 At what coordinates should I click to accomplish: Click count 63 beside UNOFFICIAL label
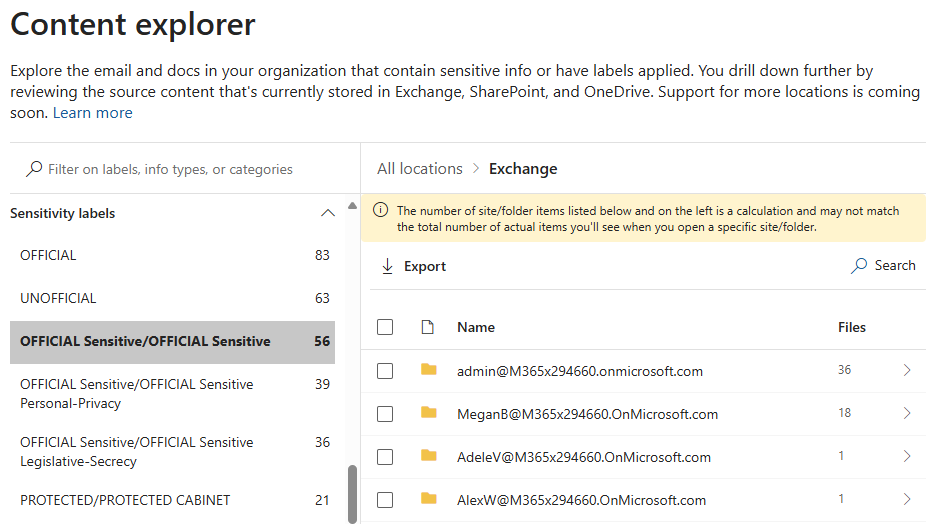click(x=322, y=298)
